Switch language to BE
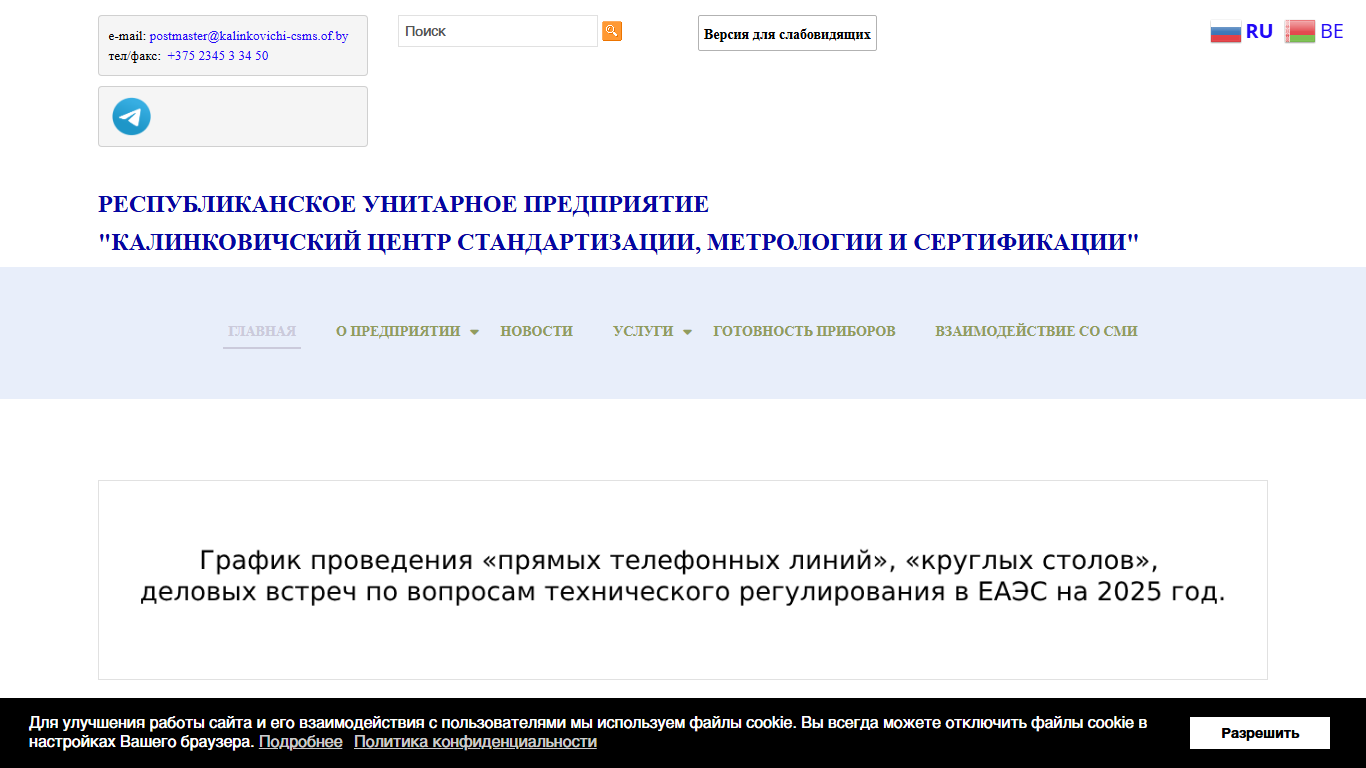Image resolution: width=1366 pixels, height=768 pixels. [1332, 32]
